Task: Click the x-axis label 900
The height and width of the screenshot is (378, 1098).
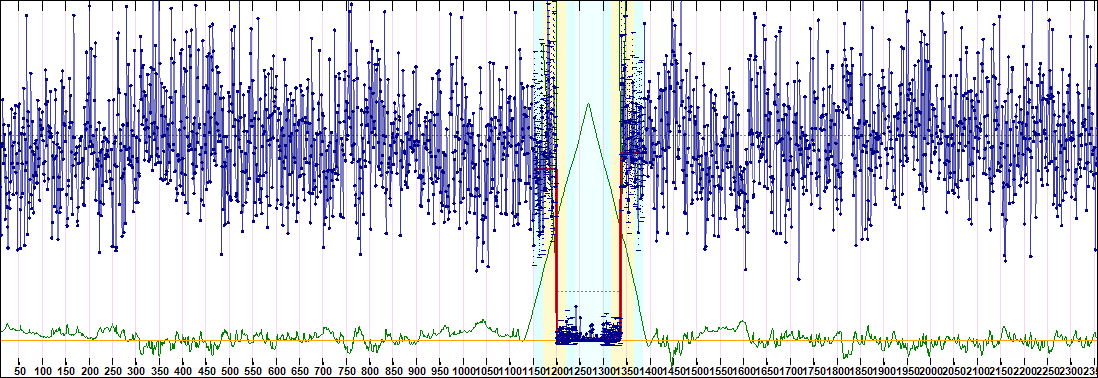Action: (417, 371)
